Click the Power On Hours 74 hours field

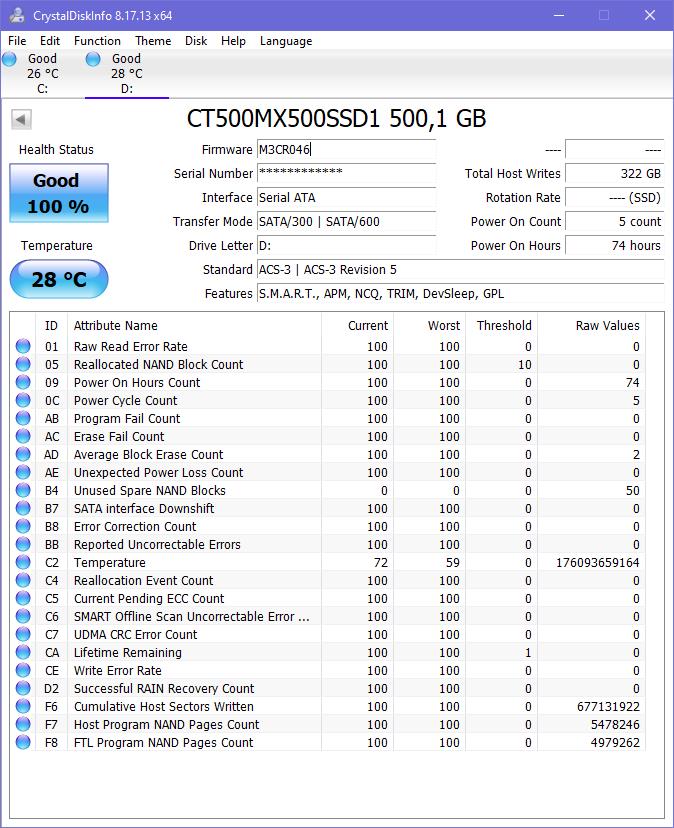pyautogui.click(x=615, y=246)
